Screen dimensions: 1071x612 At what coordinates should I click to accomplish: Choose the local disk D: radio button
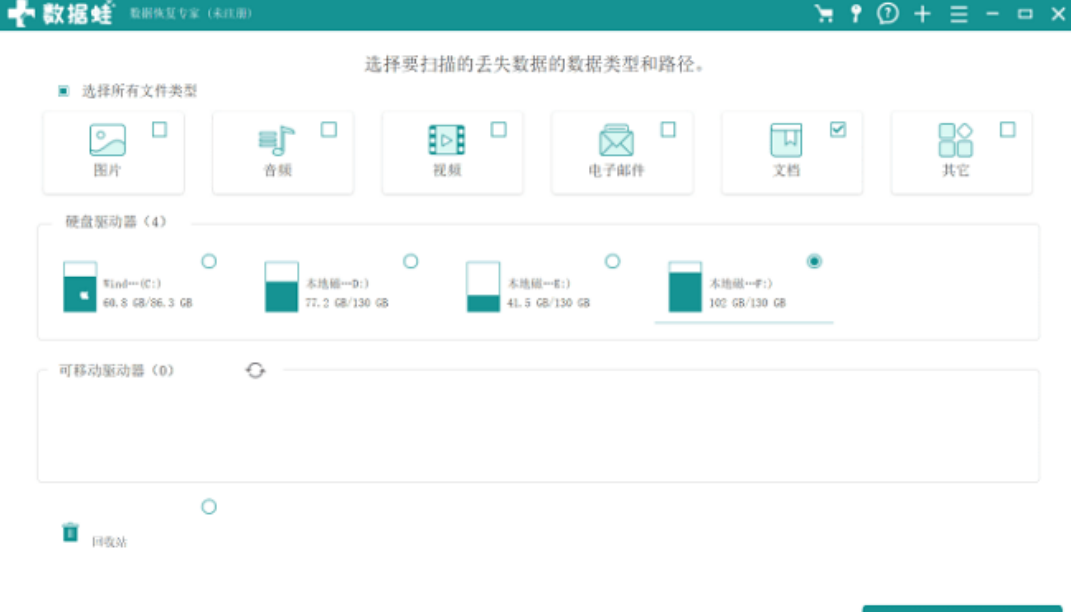click(410, 261)
